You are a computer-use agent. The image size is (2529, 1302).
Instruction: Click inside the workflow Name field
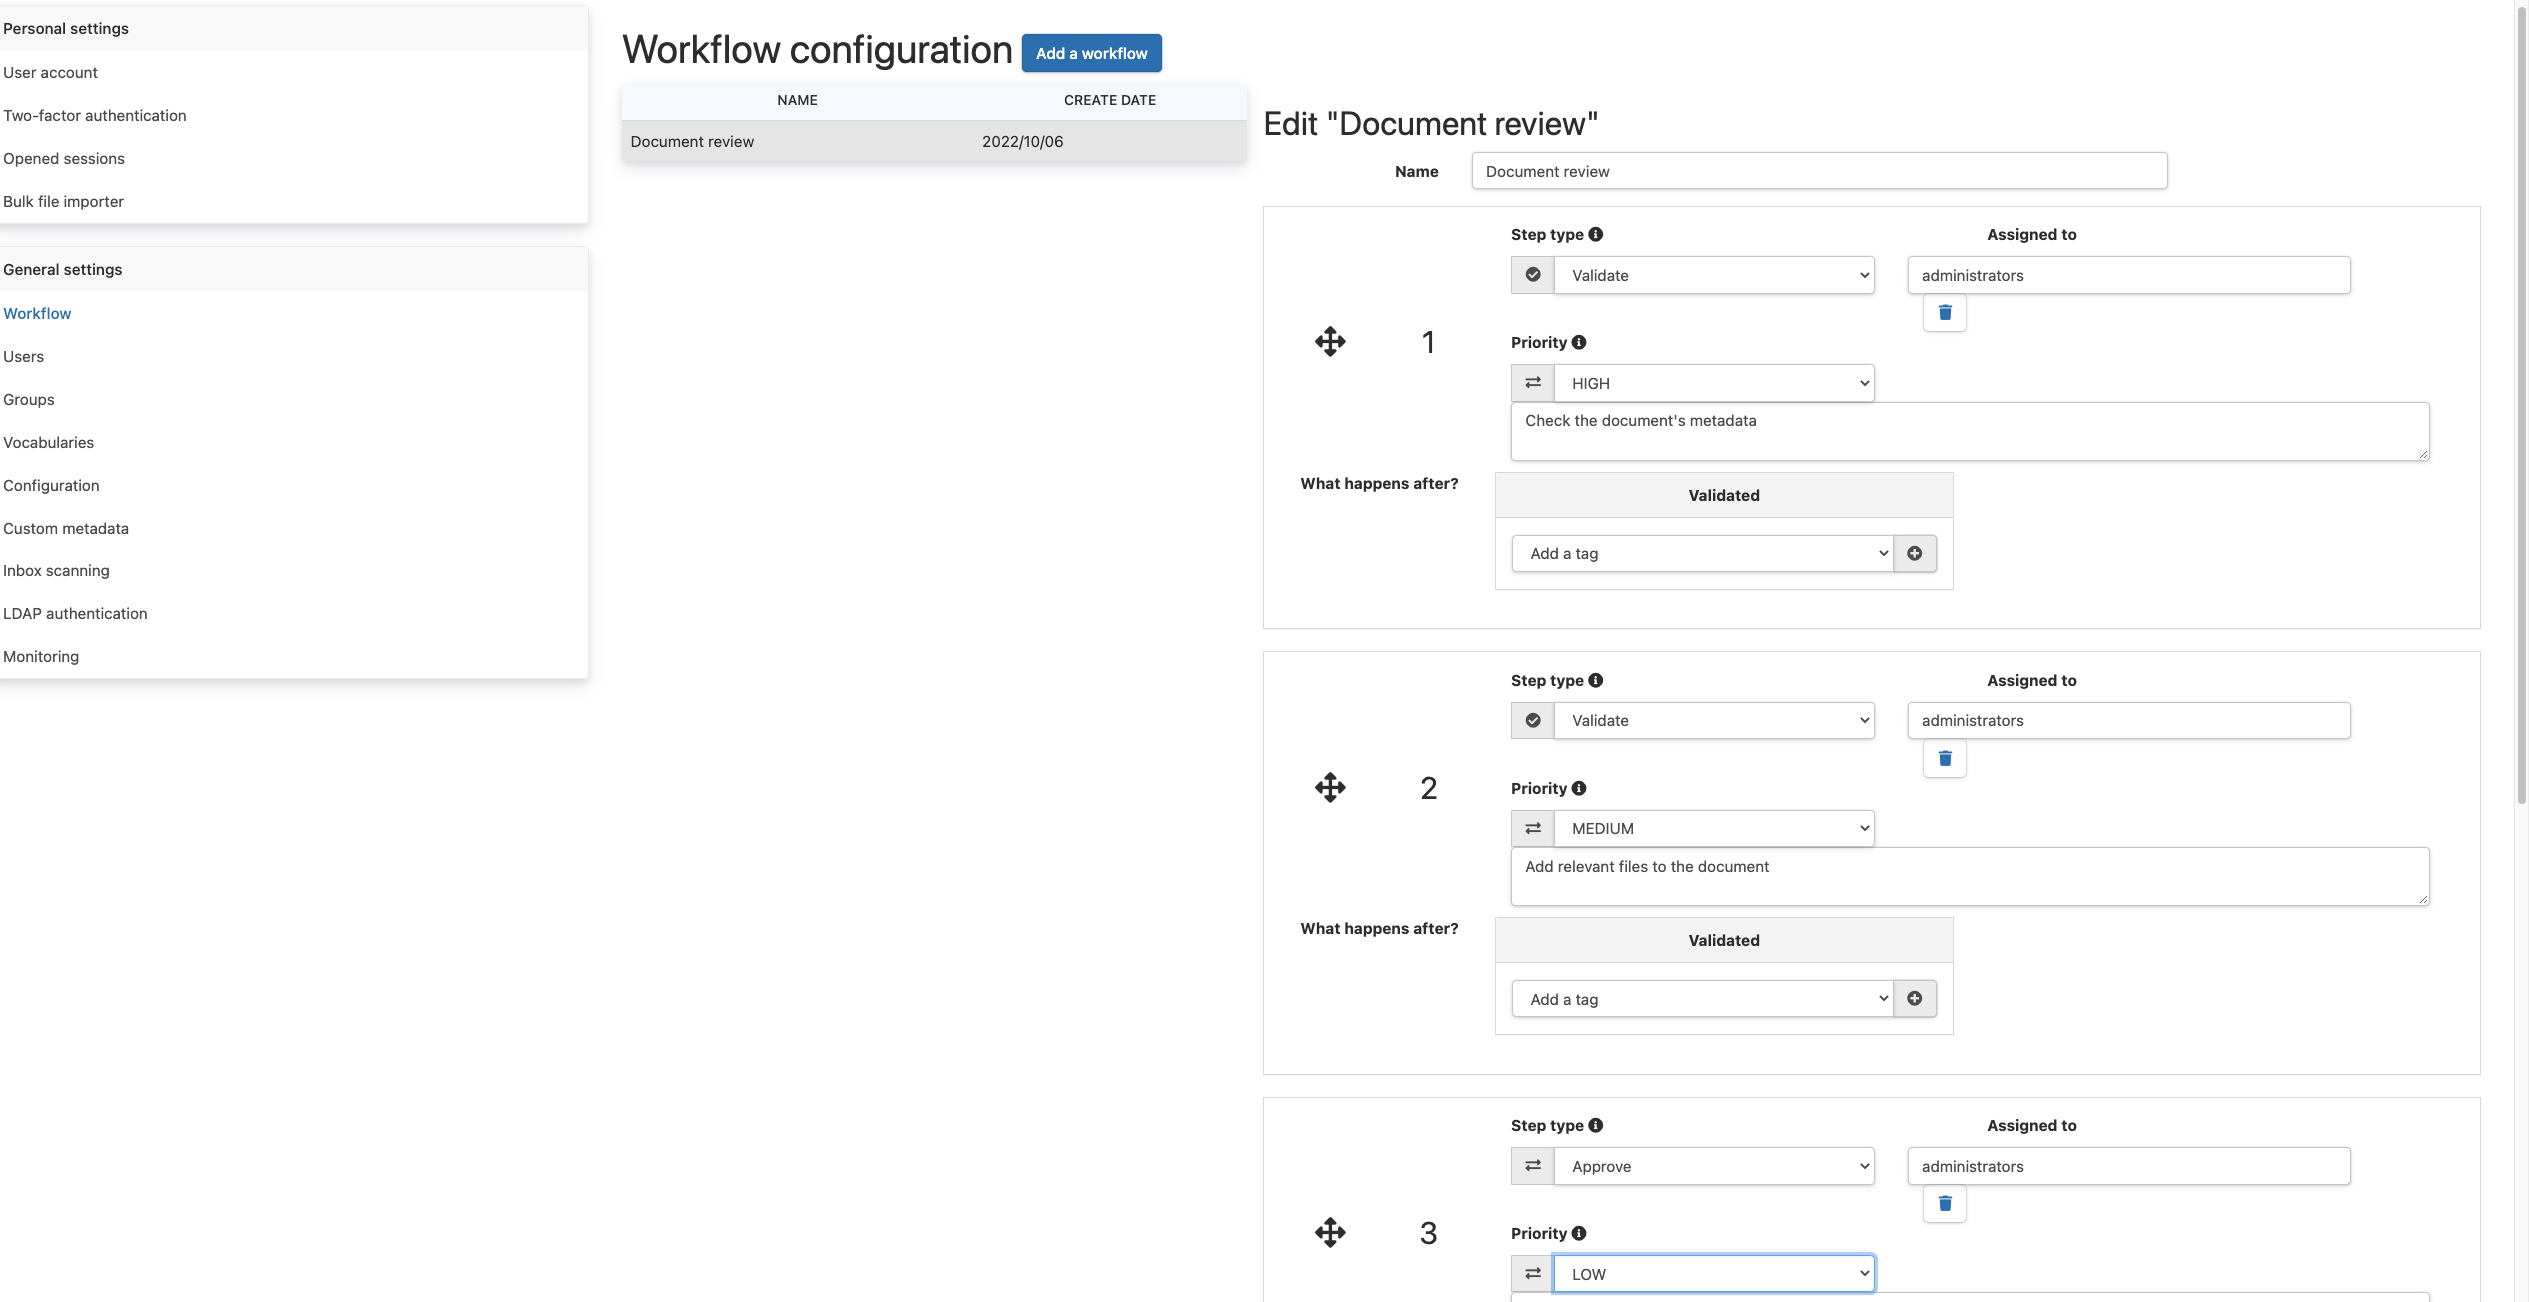[x=1818, y=171]
